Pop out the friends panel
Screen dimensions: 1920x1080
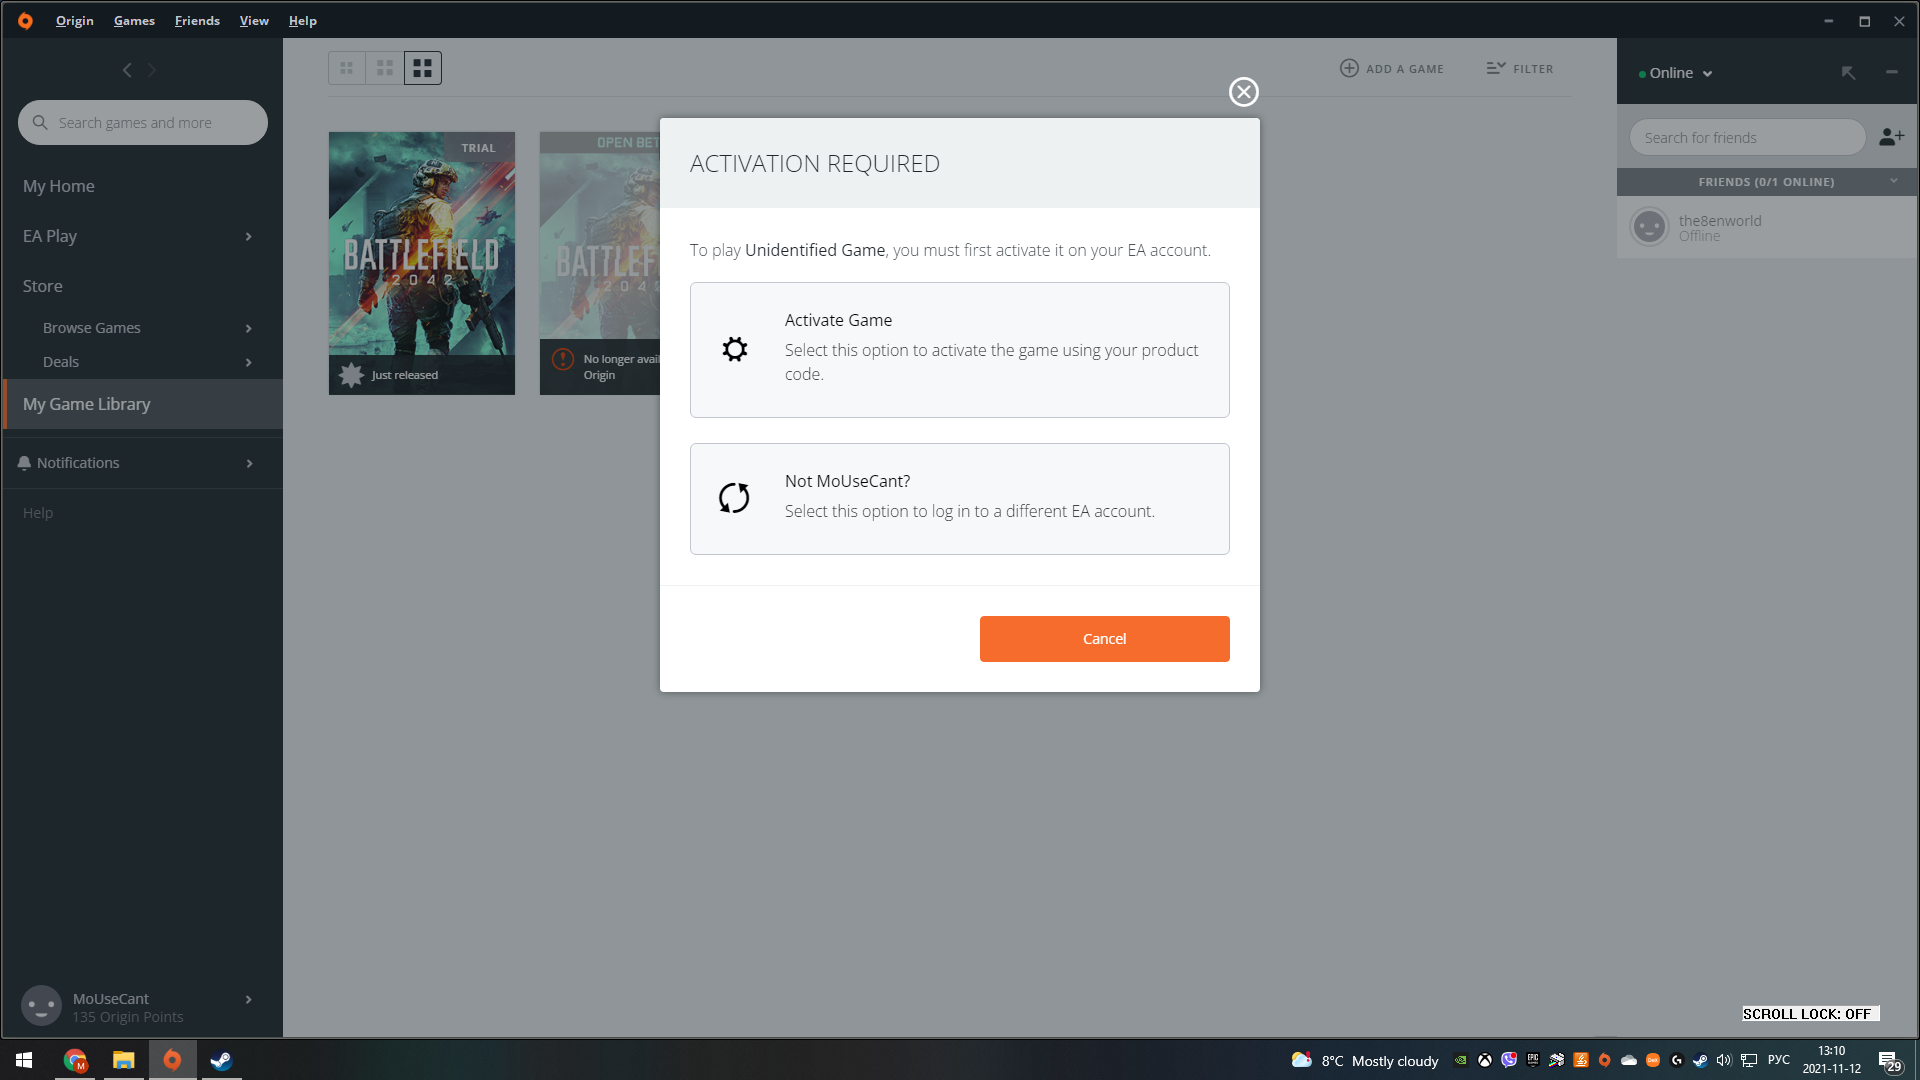click(1848, 72)
